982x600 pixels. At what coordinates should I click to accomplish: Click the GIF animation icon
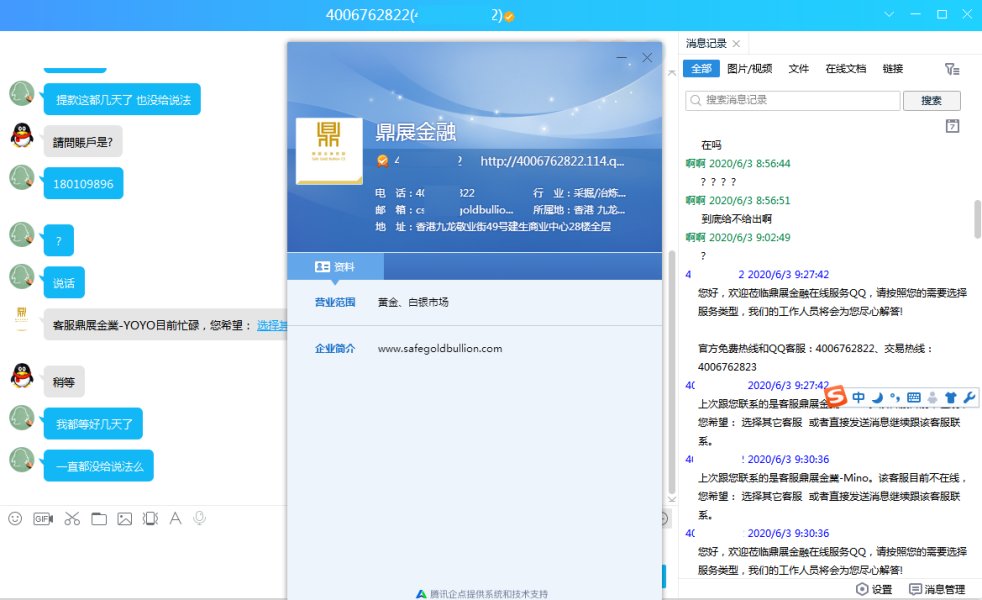click(x=43, y=518)
